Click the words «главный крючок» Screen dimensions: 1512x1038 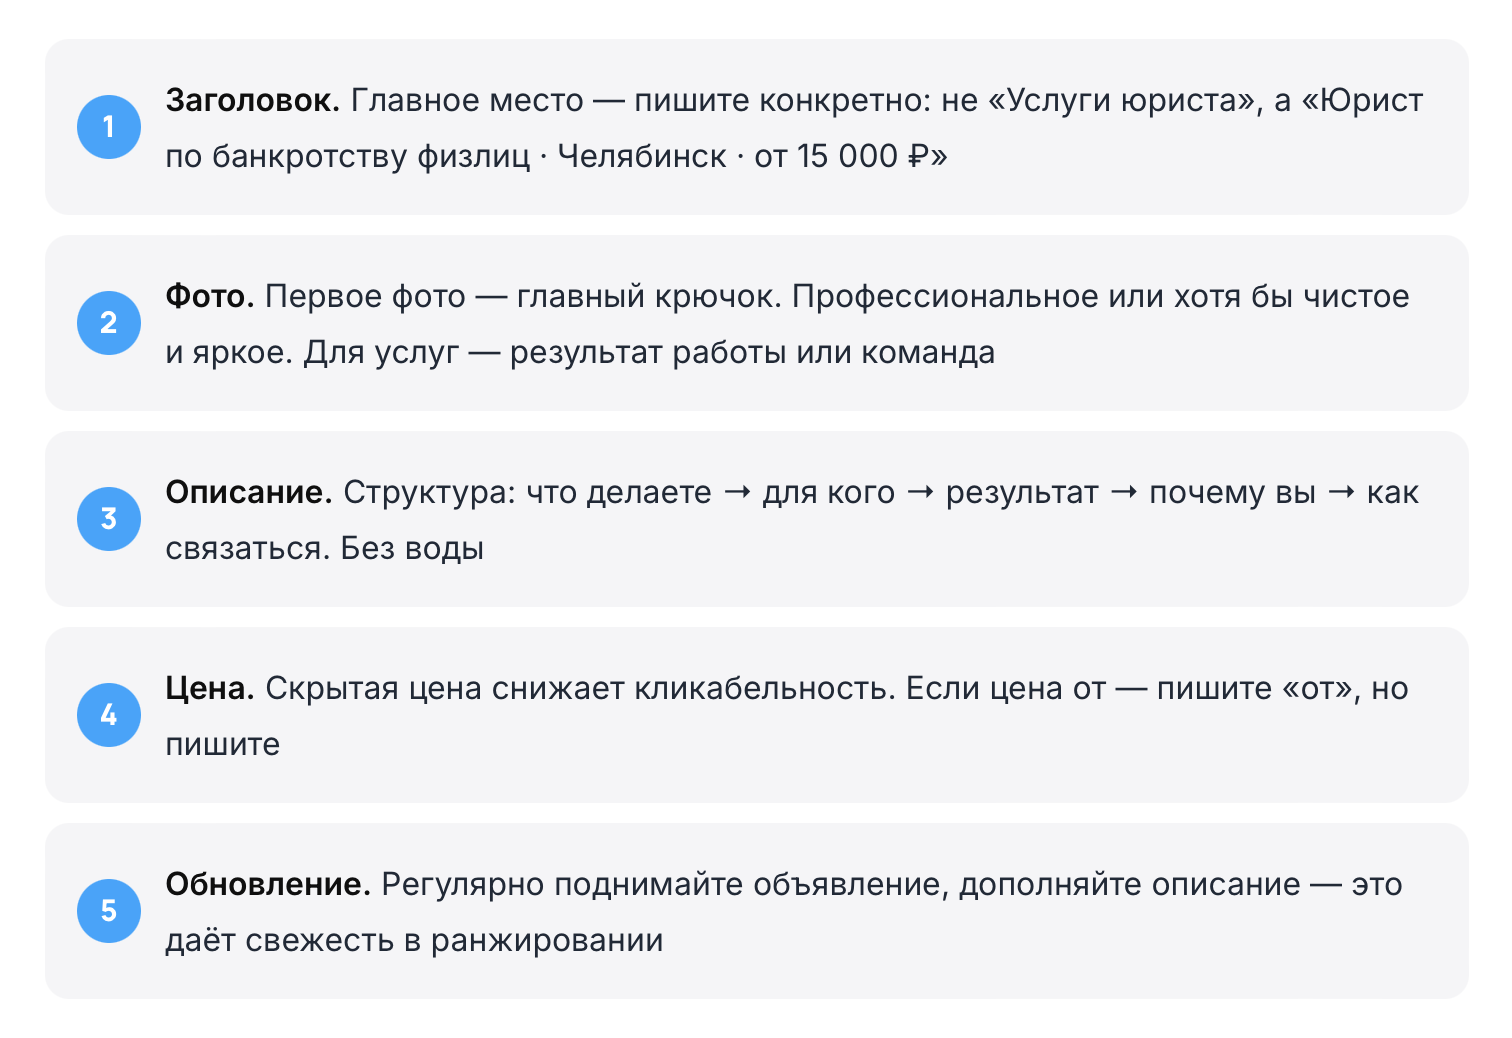(x=646, y=296)
